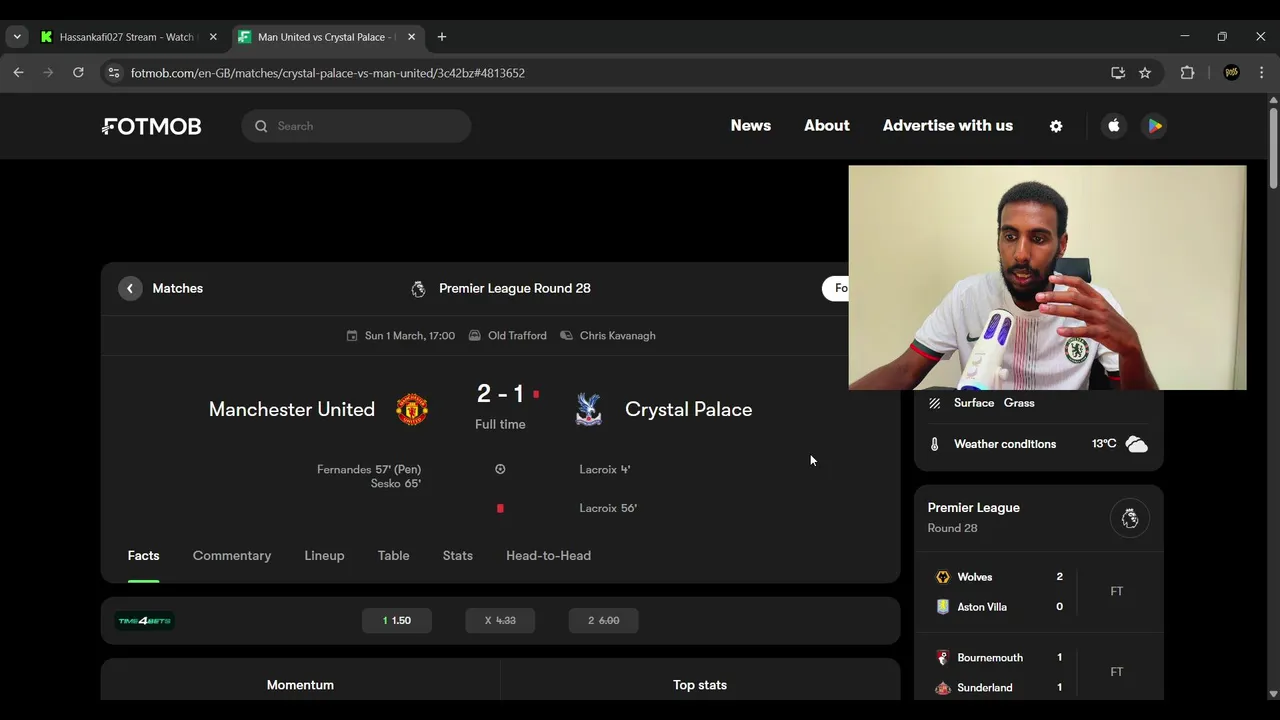The image size is (1280, 720).
Task: Bookmark this page with star icon
Action: click(x=1145, y=73)
